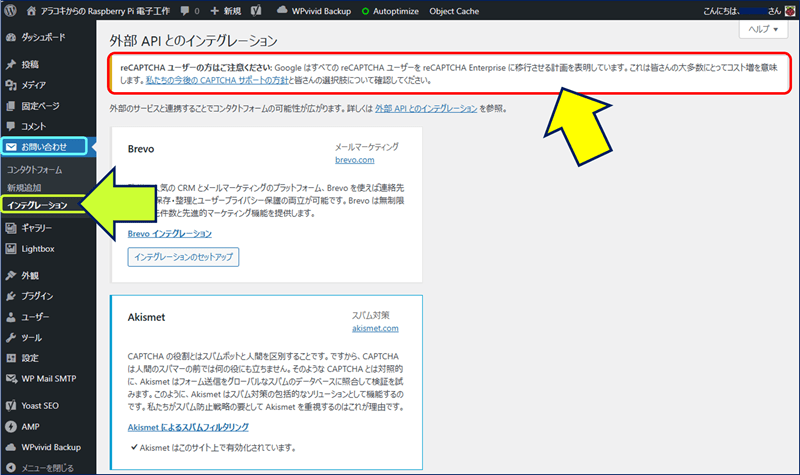Click the お問い合わせ envelope icon
Viewport: 800px width, 475px height.
[x=11, y=147]
